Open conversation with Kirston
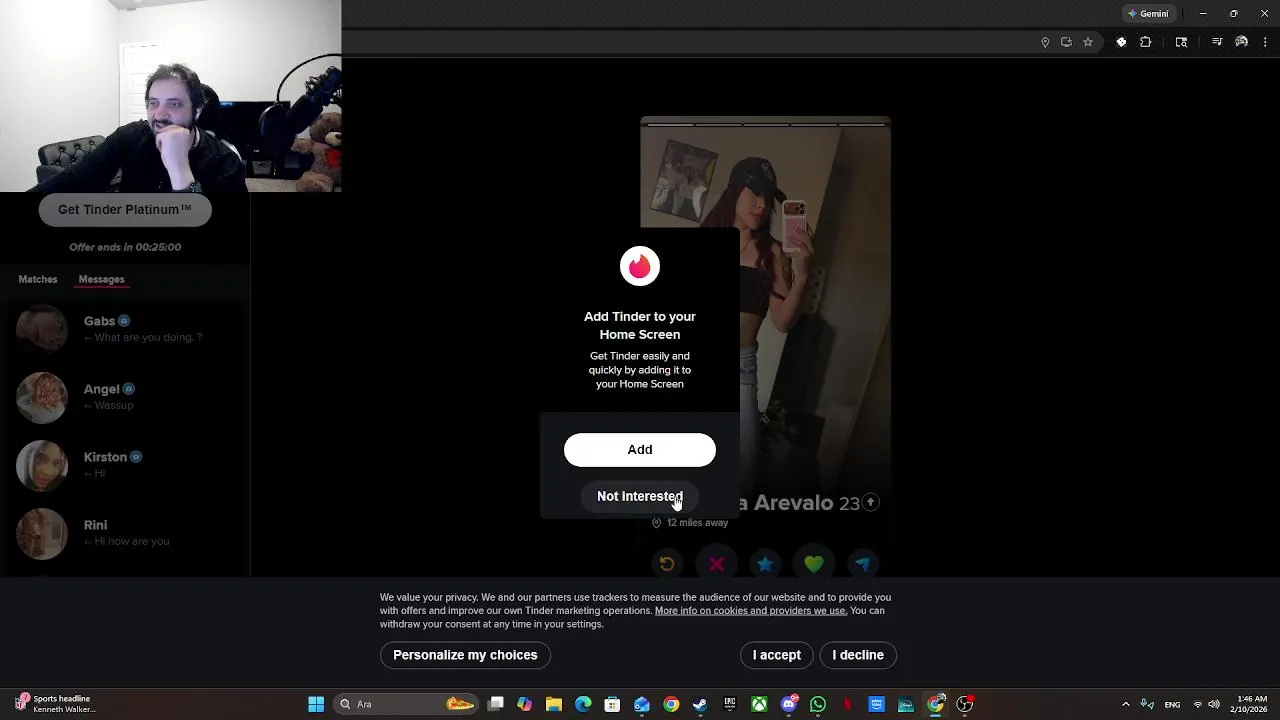 (x=125, y=465)
